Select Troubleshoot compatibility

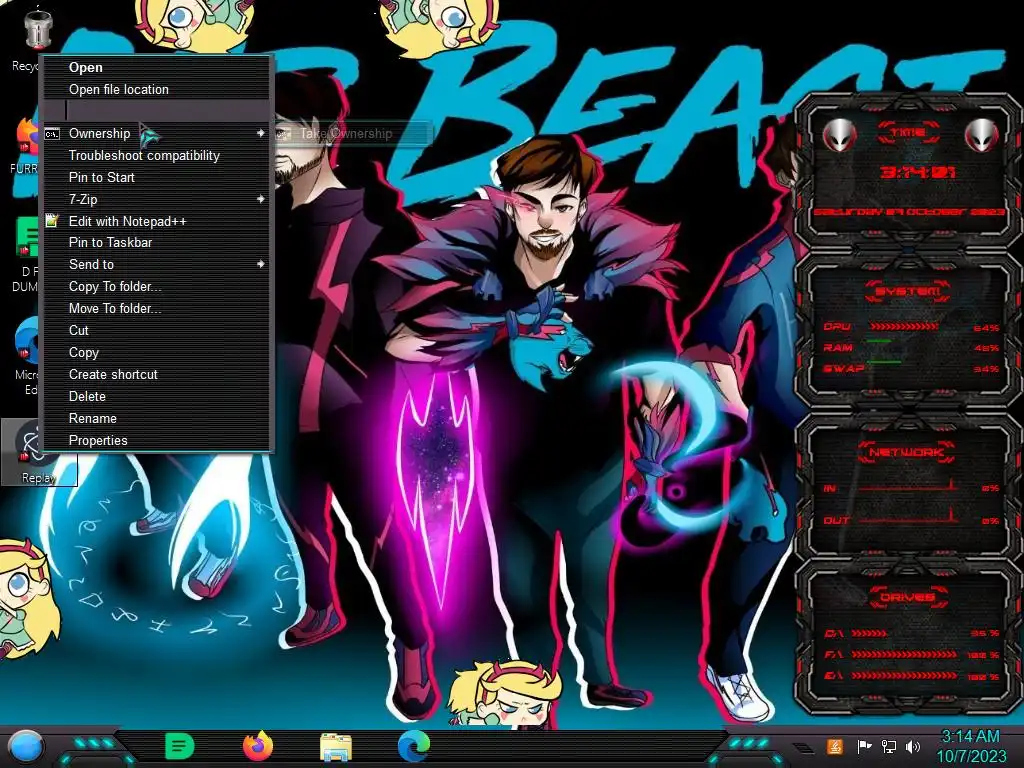coord(157,155)
